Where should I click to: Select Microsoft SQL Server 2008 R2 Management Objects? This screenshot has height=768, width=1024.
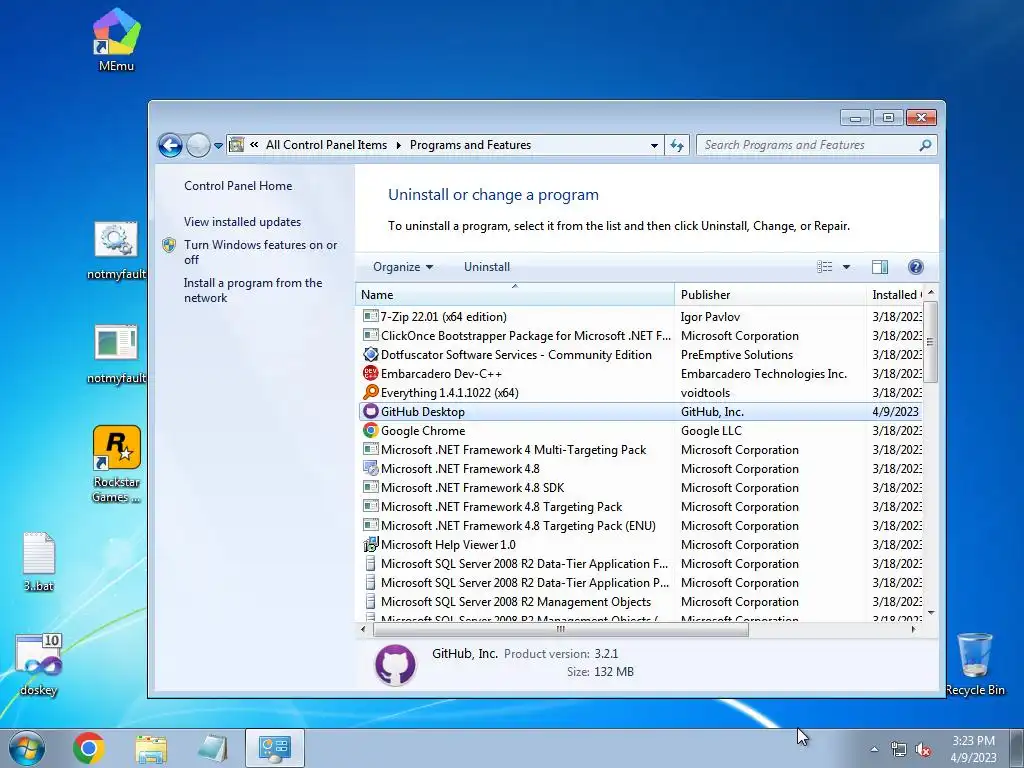tap(640, 601)
